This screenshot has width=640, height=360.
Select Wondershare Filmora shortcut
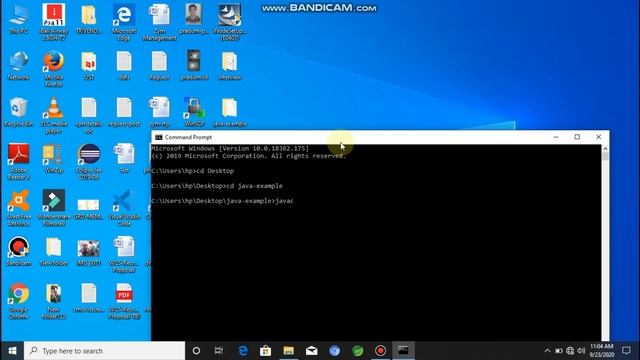pyautogui.click(x=53, y=208)
